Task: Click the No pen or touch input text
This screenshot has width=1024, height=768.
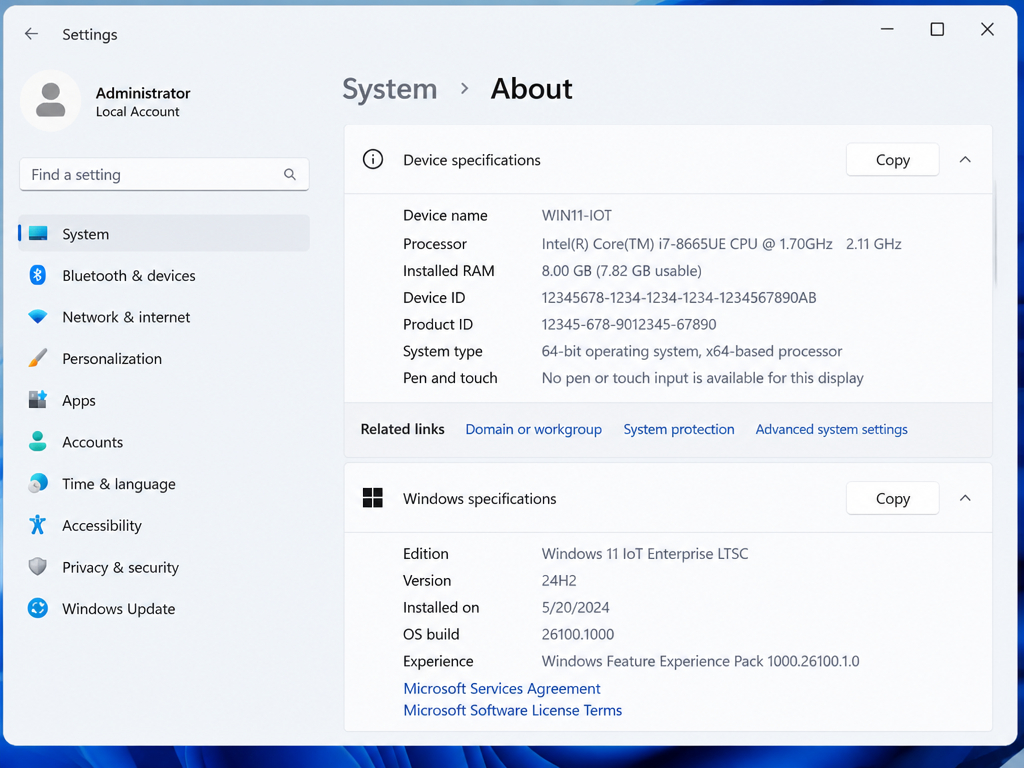Action: coord(702,377)
